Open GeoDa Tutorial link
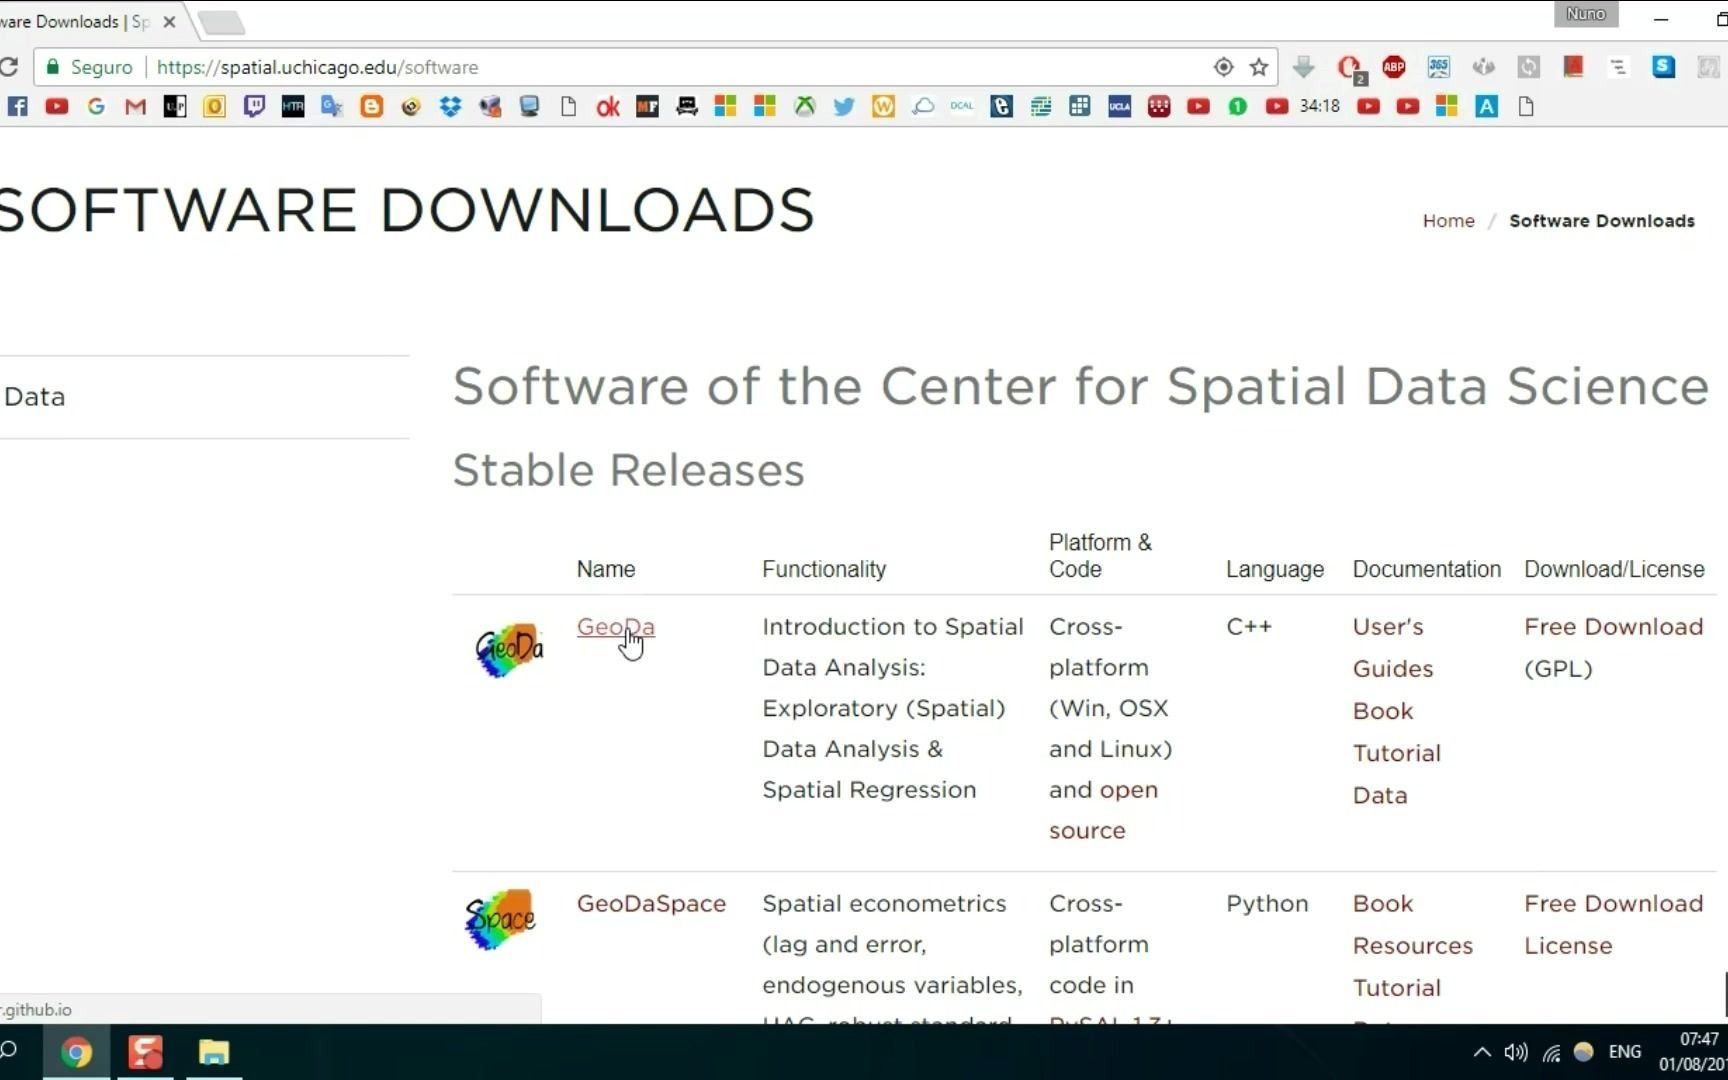The image size is (1728, 1080). coord(1397,753)
